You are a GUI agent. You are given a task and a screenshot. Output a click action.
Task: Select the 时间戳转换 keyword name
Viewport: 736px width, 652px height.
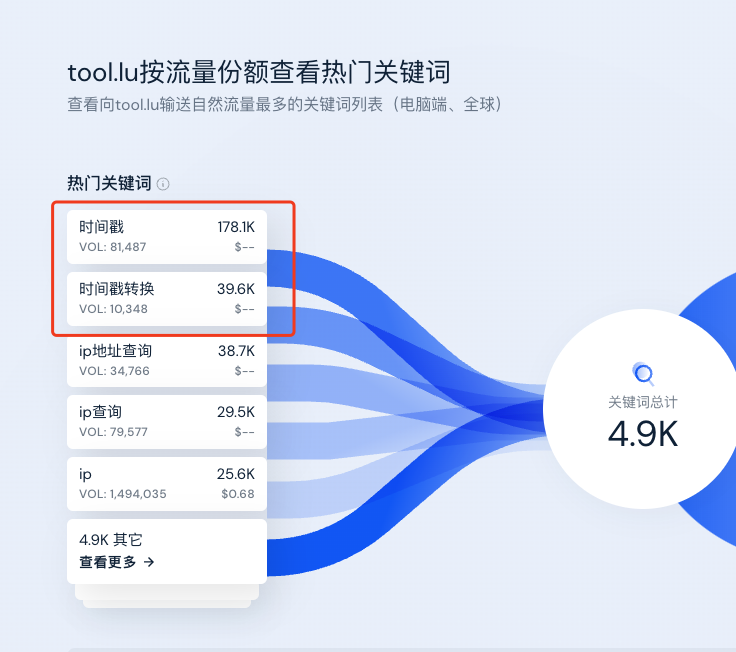(x=117, y=289)
